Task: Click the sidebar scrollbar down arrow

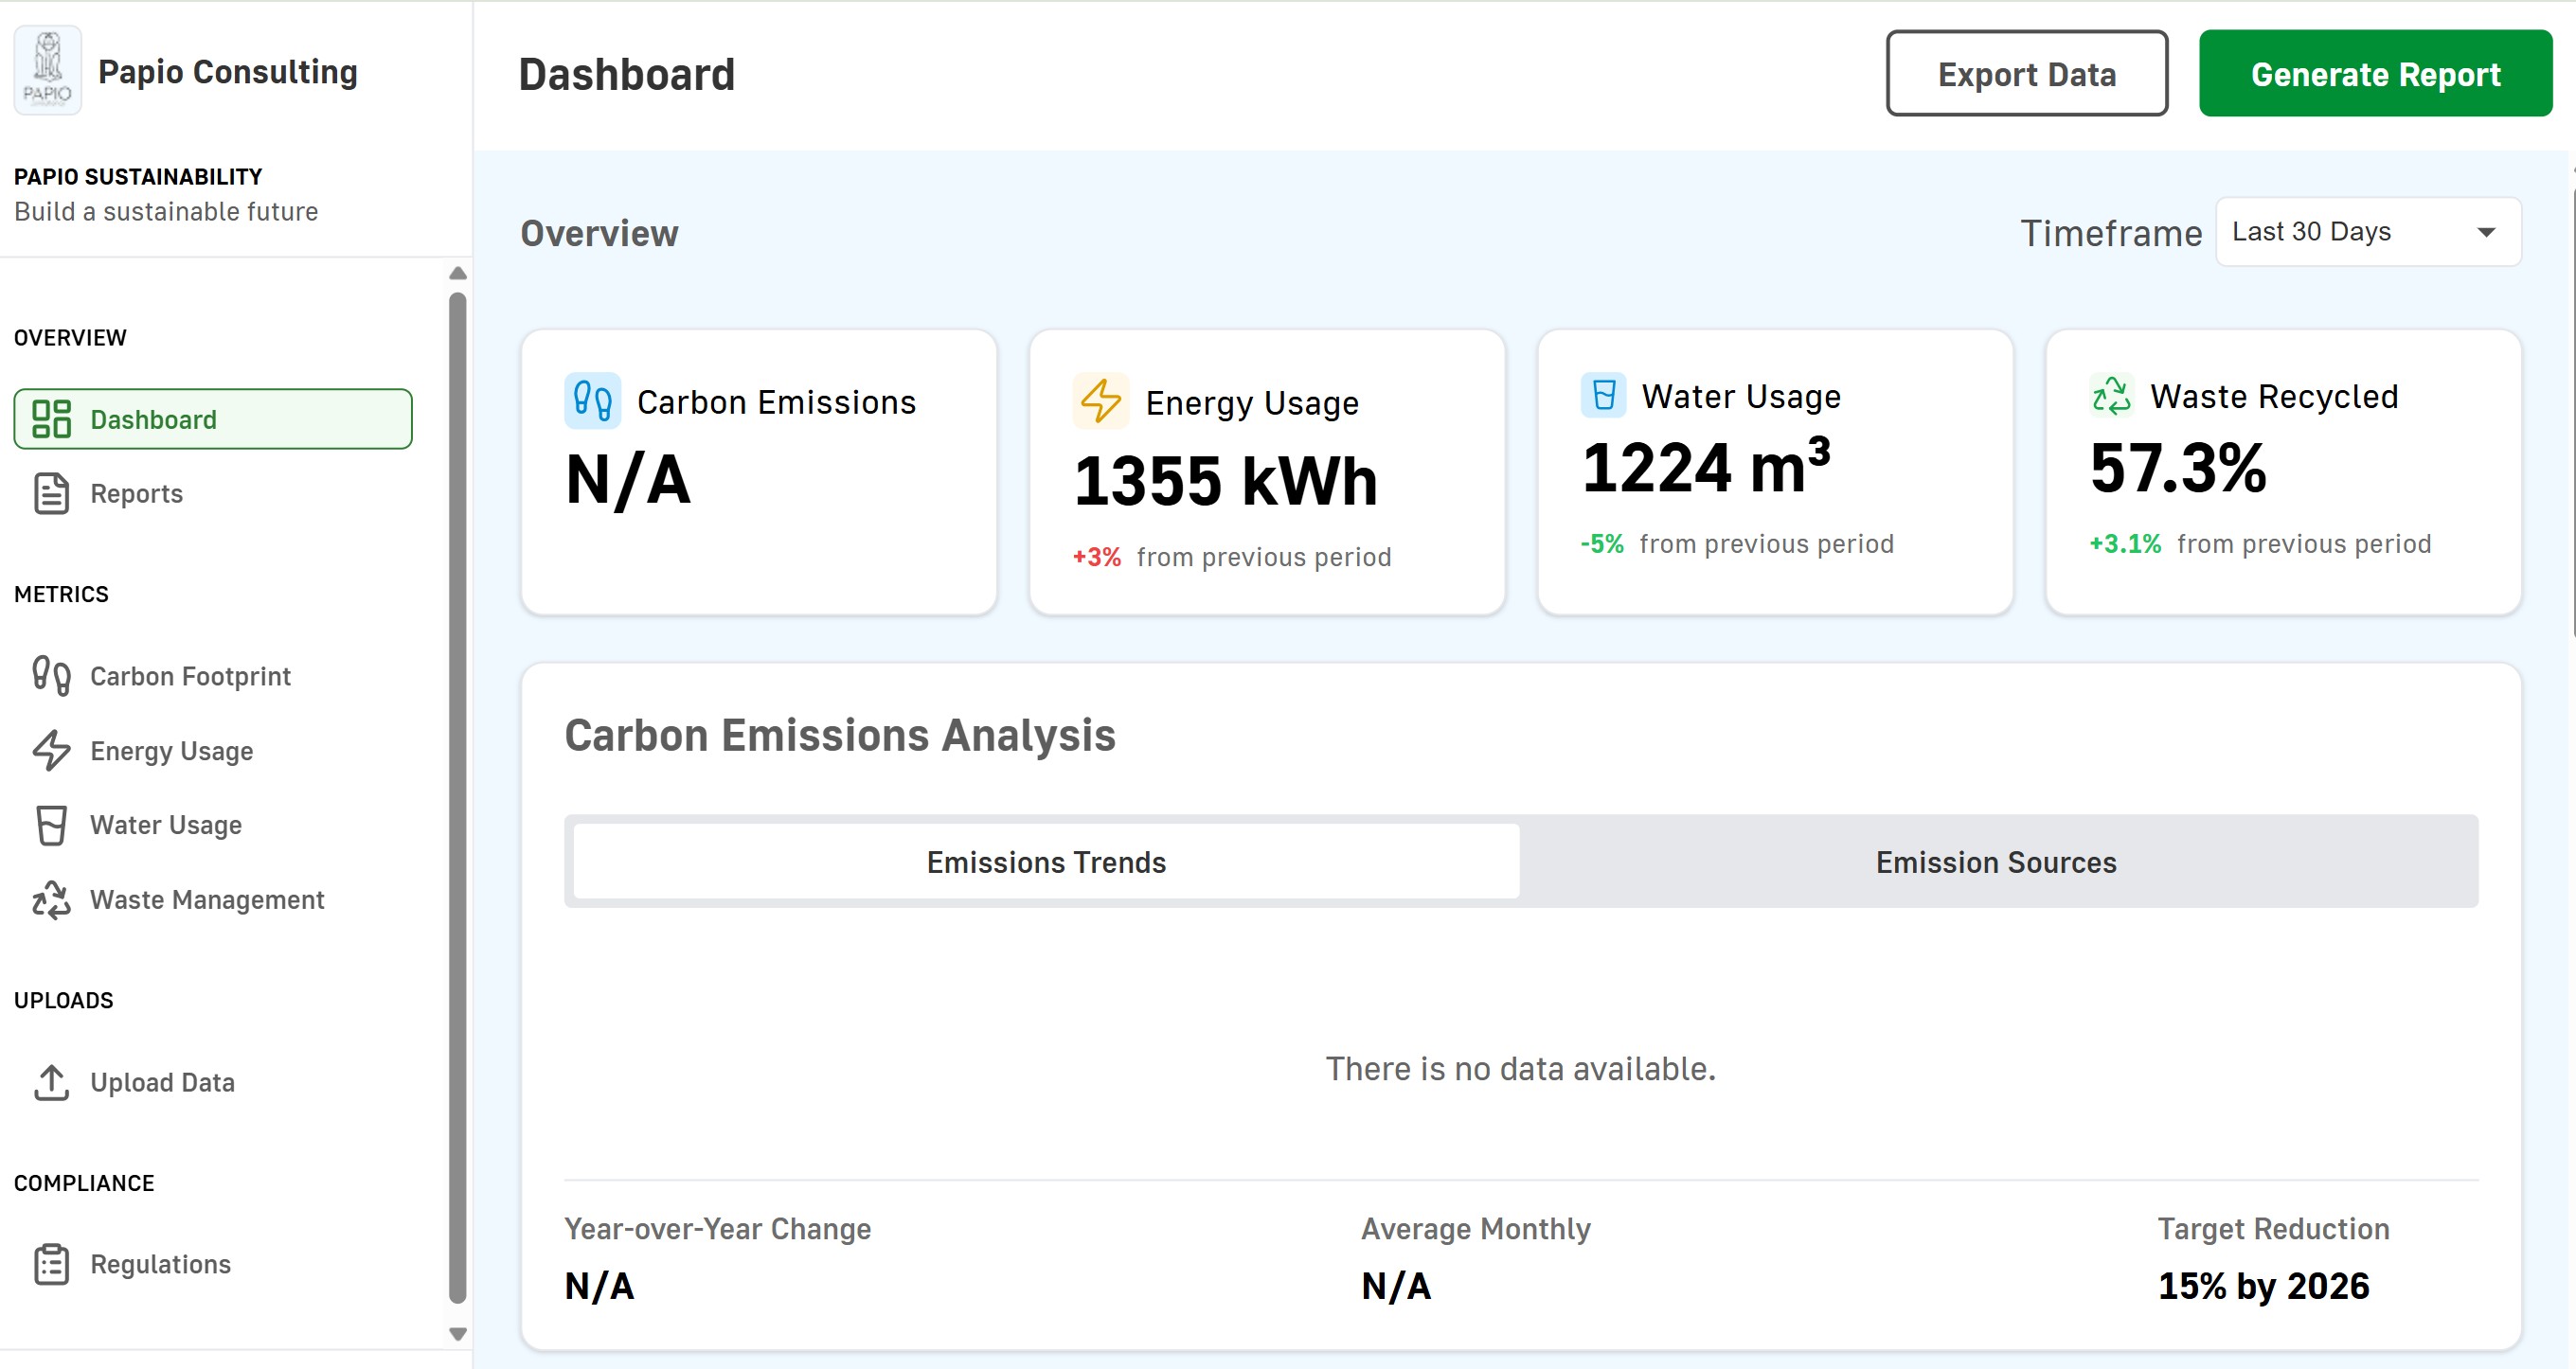Action: (x=458, y=1333)
